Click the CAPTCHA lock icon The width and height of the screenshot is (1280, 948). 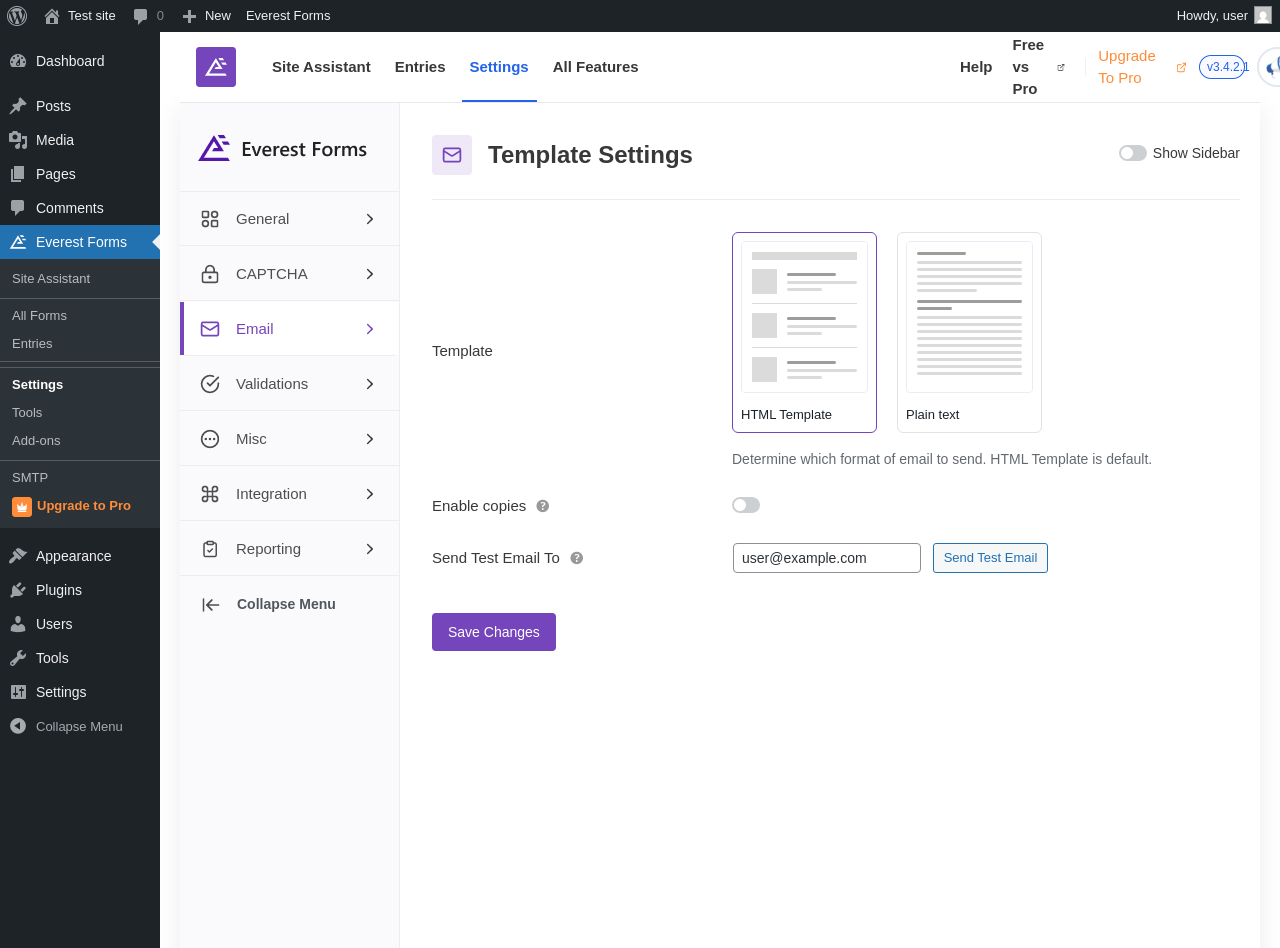click(x=210, y=274)
